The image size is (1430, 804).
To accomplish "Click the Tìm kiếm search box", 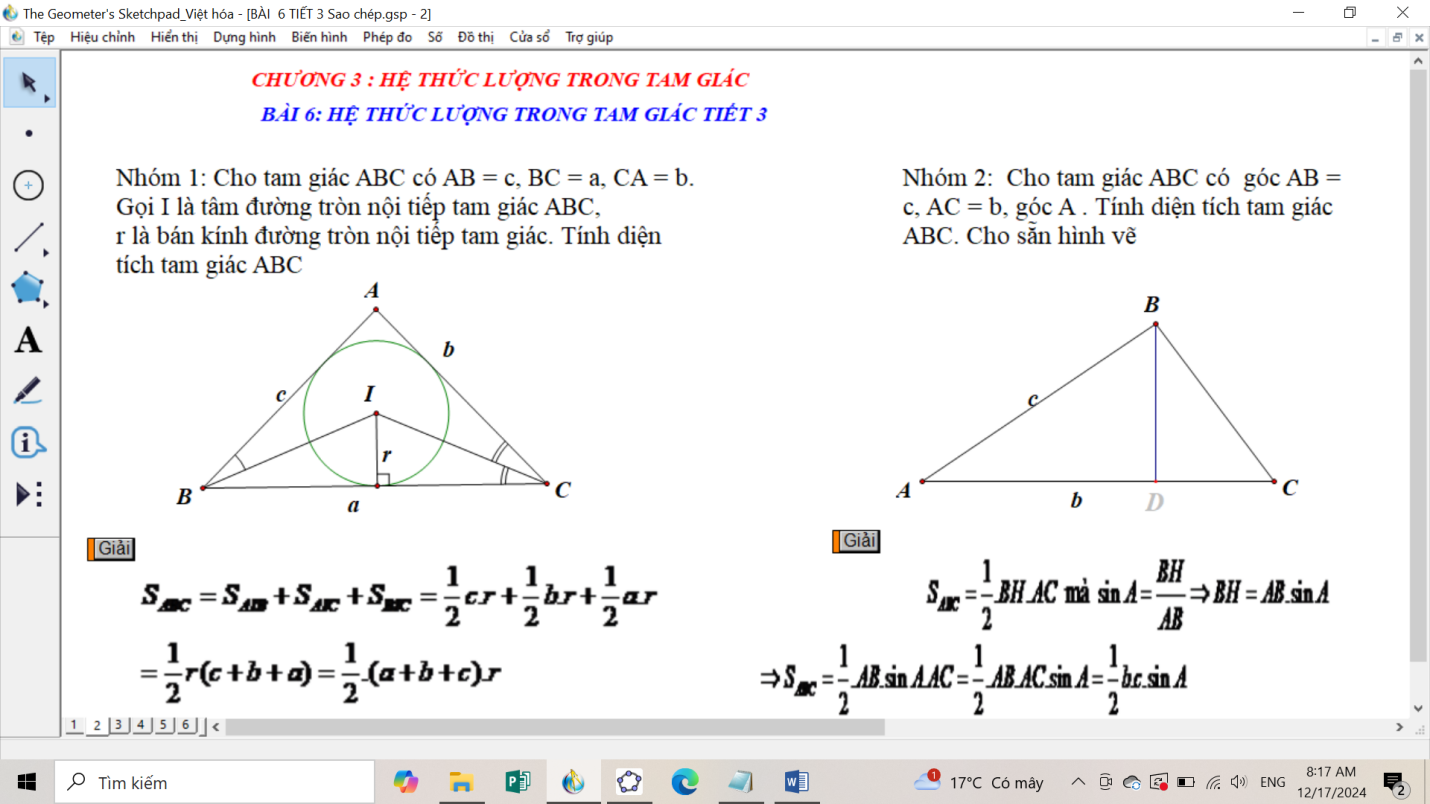I will (215, 782).
